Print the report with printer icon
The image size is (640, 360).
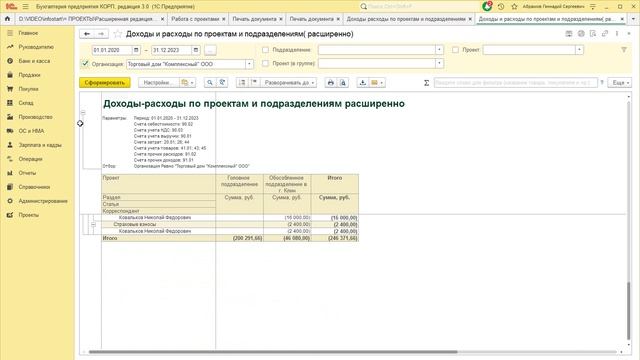tap(331, 83)
